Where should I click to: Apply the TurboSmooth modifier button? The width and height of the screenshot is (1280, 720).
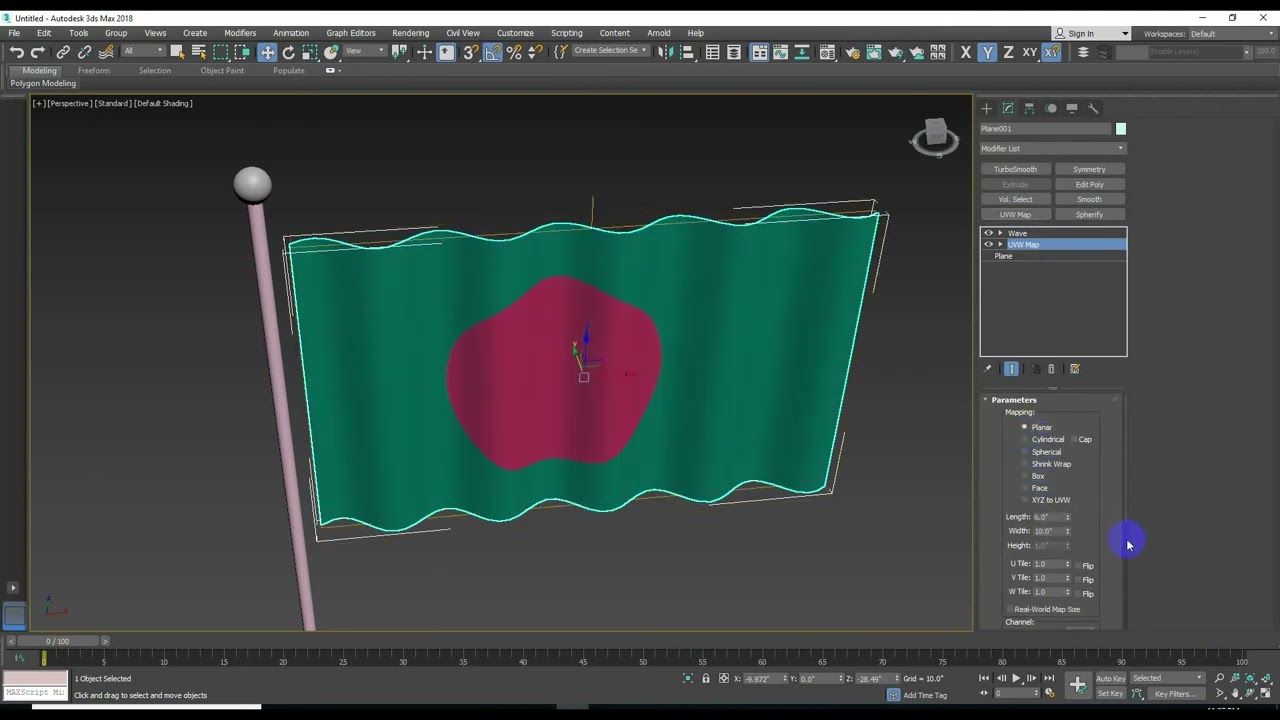tap(1015, 169)
